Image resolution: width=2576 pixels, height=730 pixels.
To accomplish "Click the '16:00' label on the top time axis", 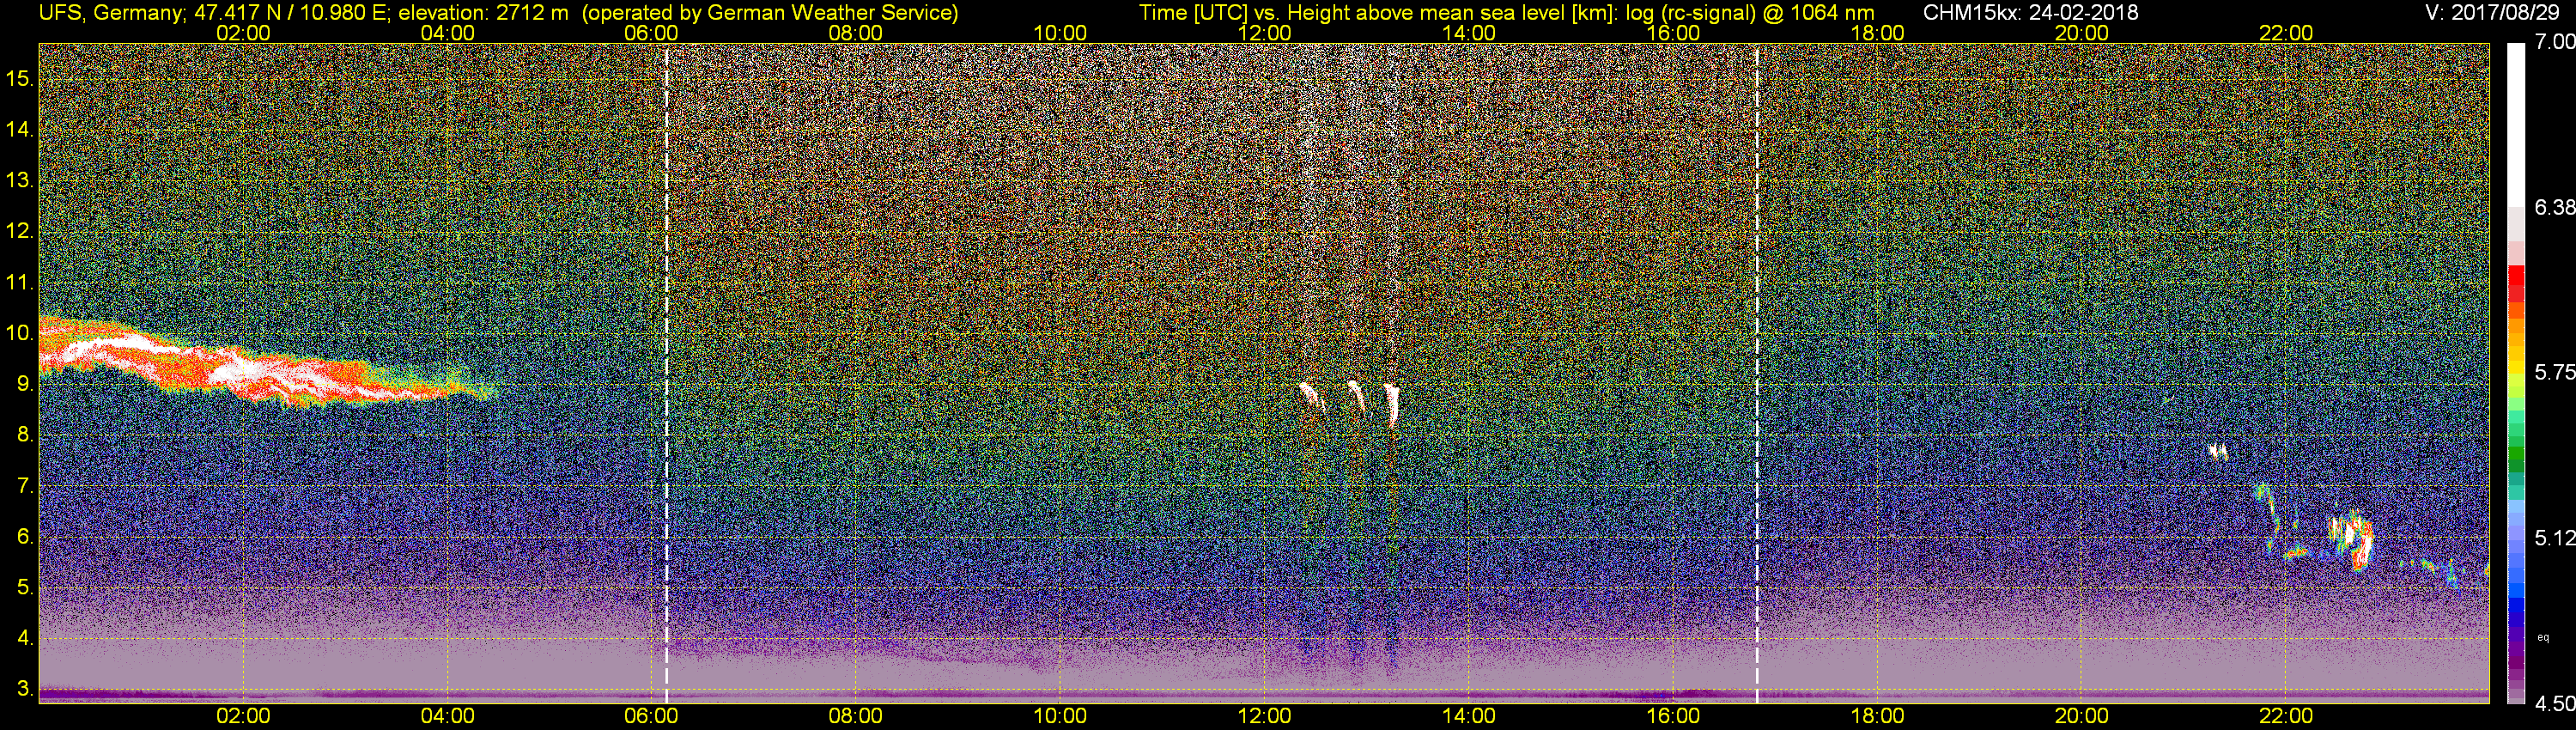I will pyautogui.click(x=1673, y=33).
